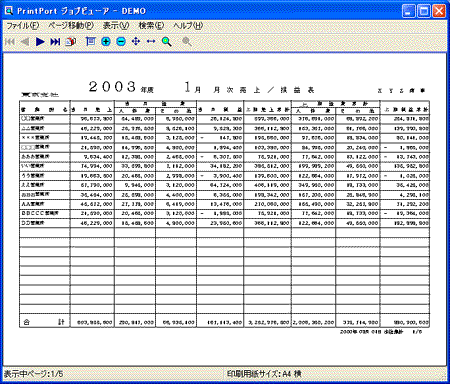450x384 pixels.
Task: Click the grayed previous page arrow
Action: coord(25,42)
